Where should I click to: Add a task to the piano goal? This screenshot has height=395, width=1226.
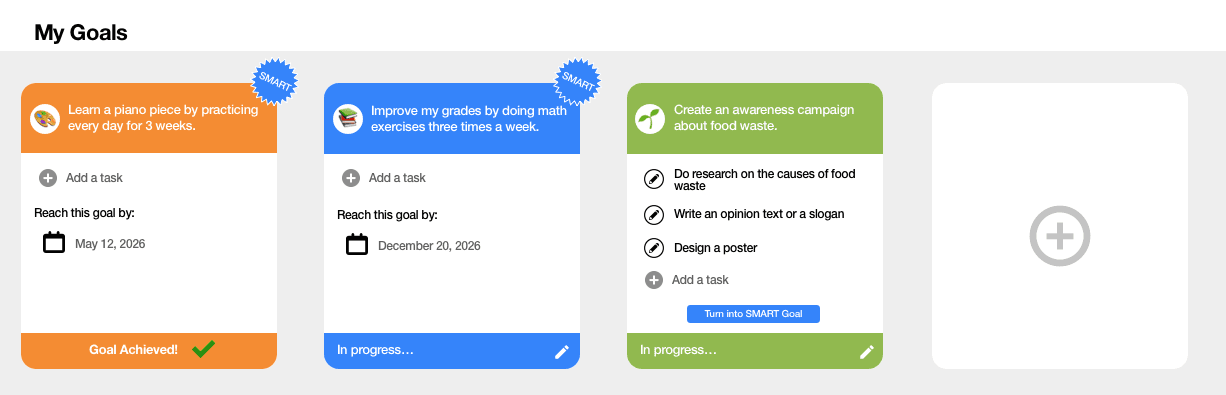[81, 178]
